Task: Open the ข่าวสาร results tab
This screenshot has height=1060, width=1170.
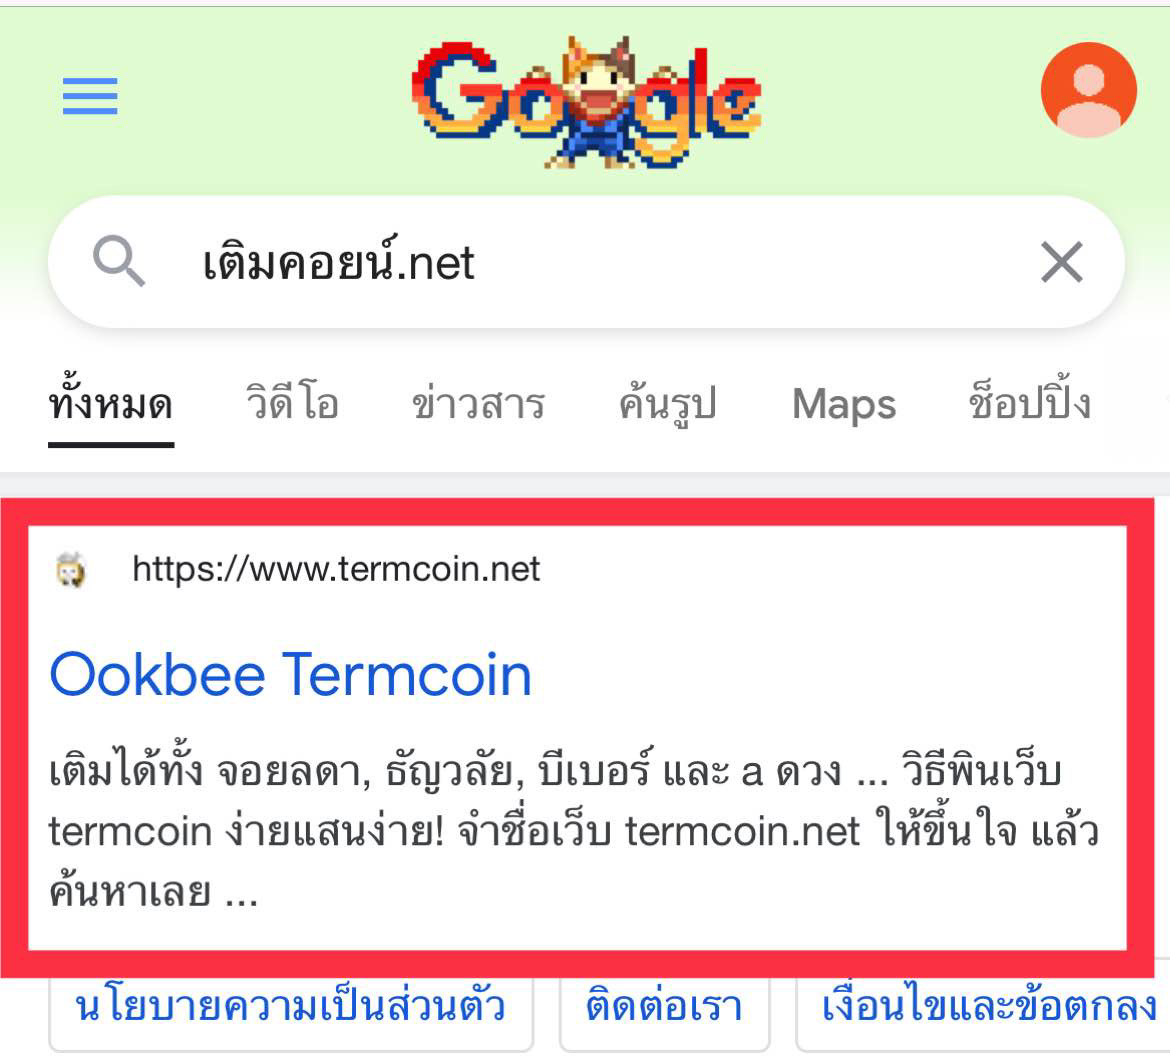Action: [478, 405]
